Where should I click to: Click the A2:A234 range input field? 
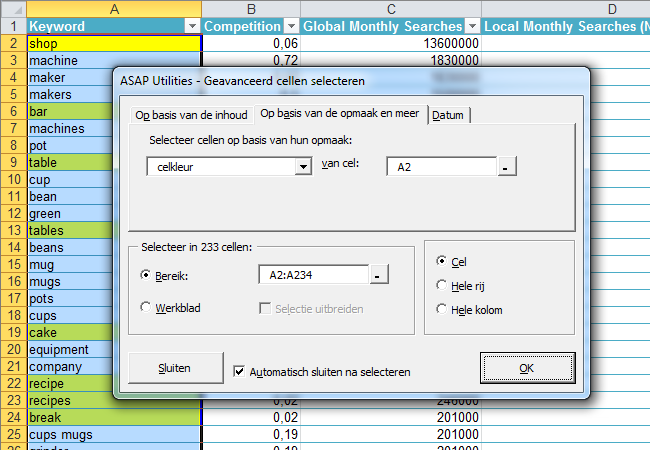tap(313, 275)
